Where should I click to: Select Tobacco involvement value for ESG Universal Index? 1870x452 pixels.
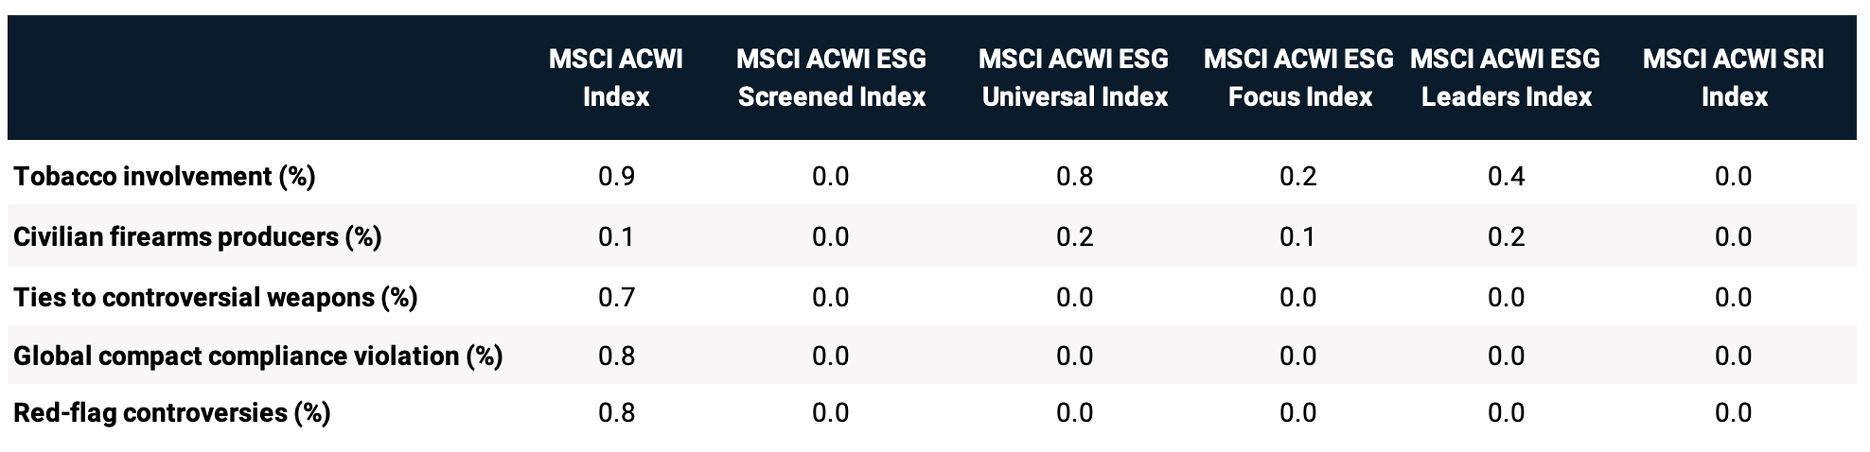click(x=1074, y=177)
